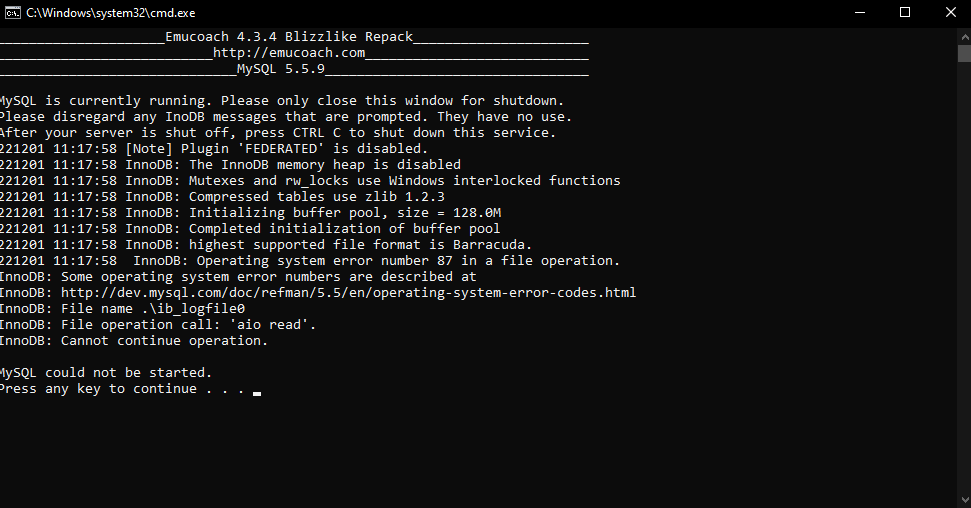Click the blinking cursor after 'Press any key'
The width and height of the screenshot is (971, 508).
(x=257, y=393)
